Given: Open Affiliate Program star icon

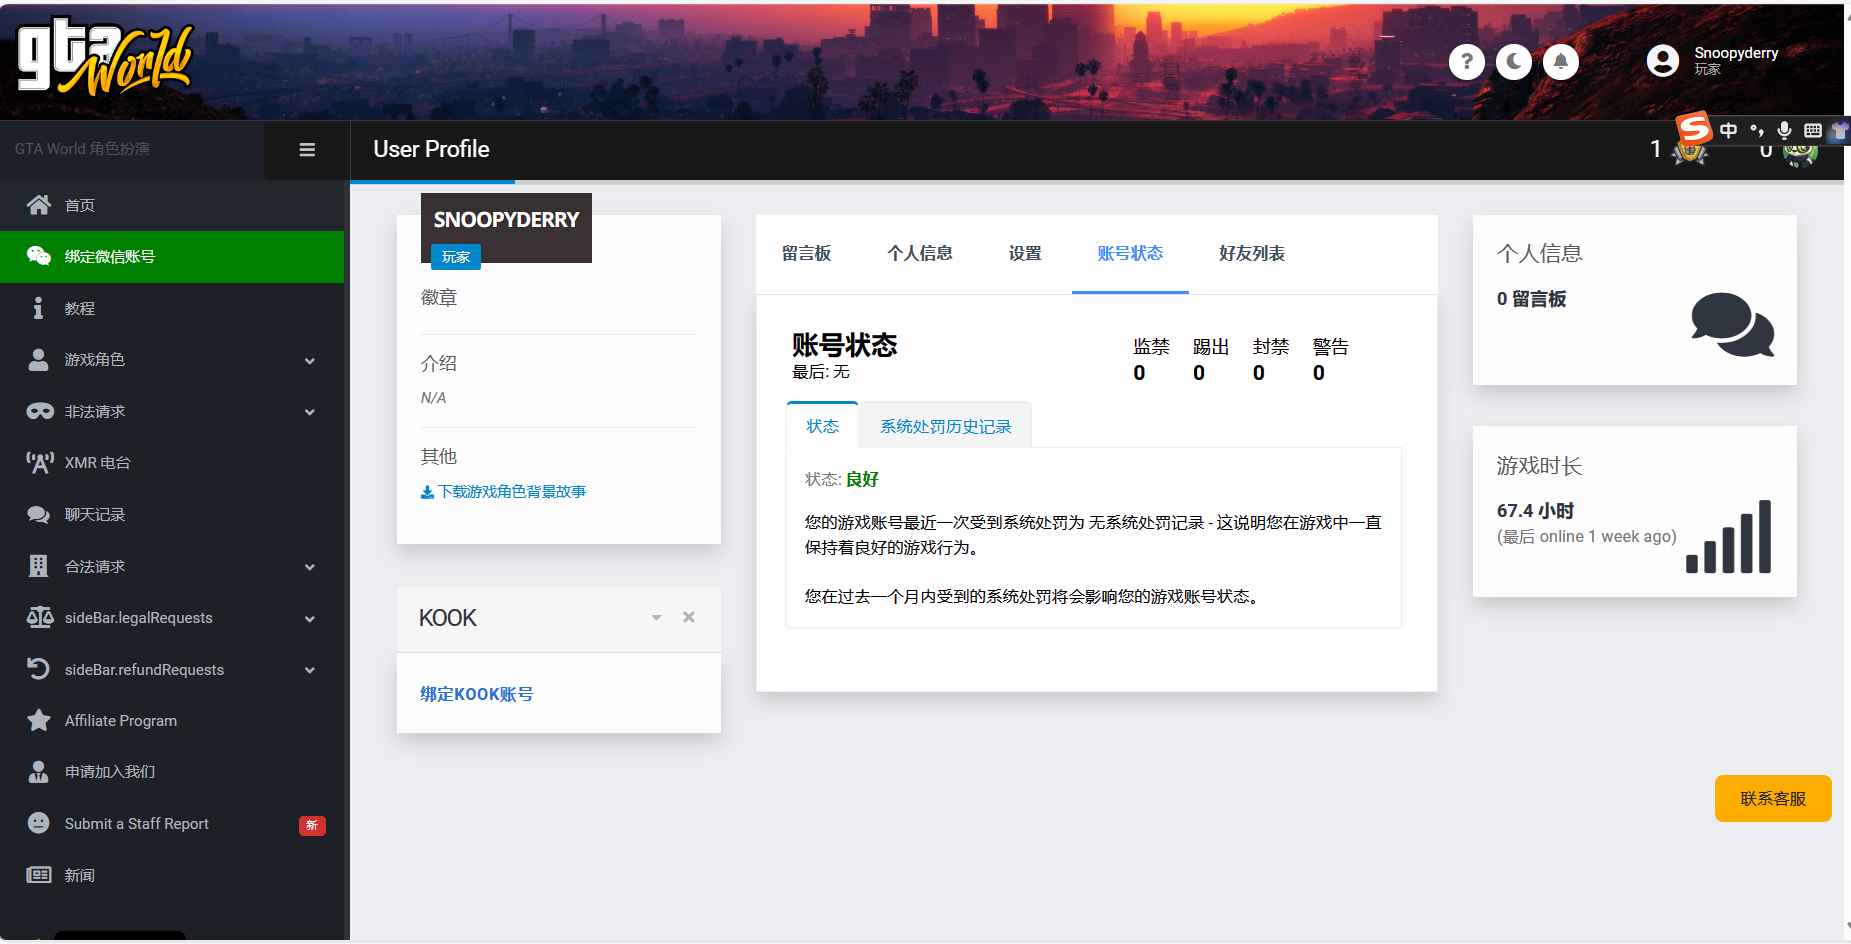Looking at the screenshot, I should click(39, 720).
